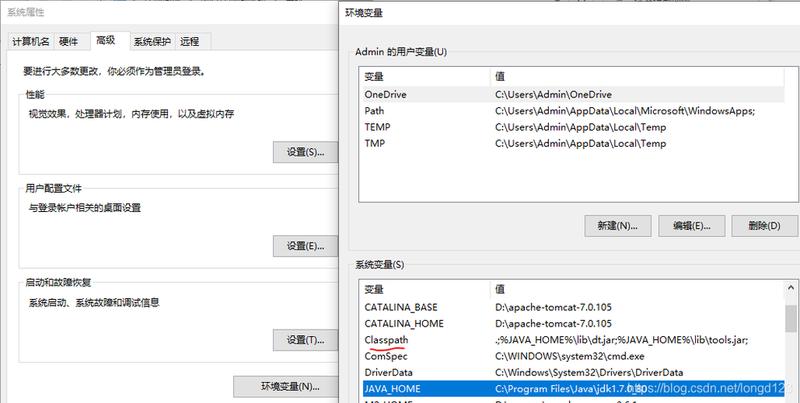Click 设置(E)... button under 用户配置文件

[x=306, y=246]
